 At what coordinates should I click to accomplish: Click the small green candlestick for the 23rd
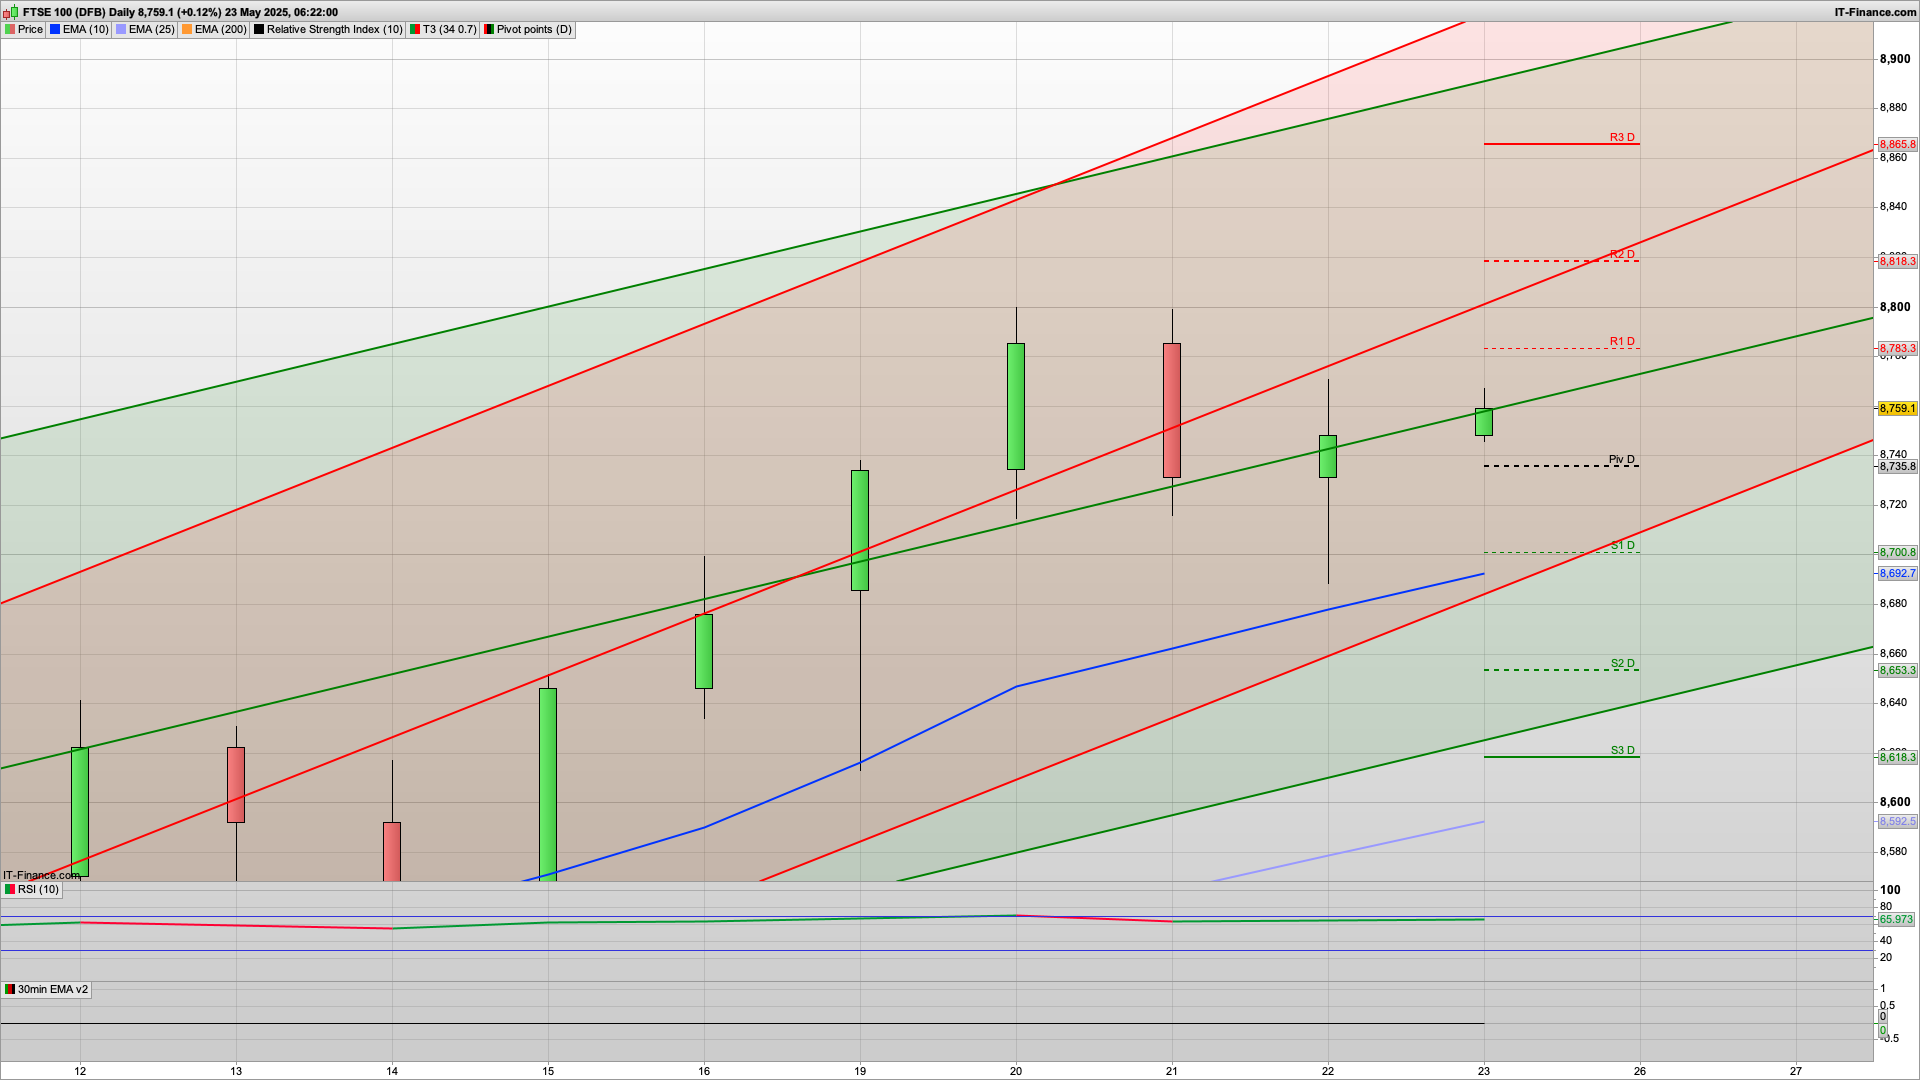[1484, 422]
